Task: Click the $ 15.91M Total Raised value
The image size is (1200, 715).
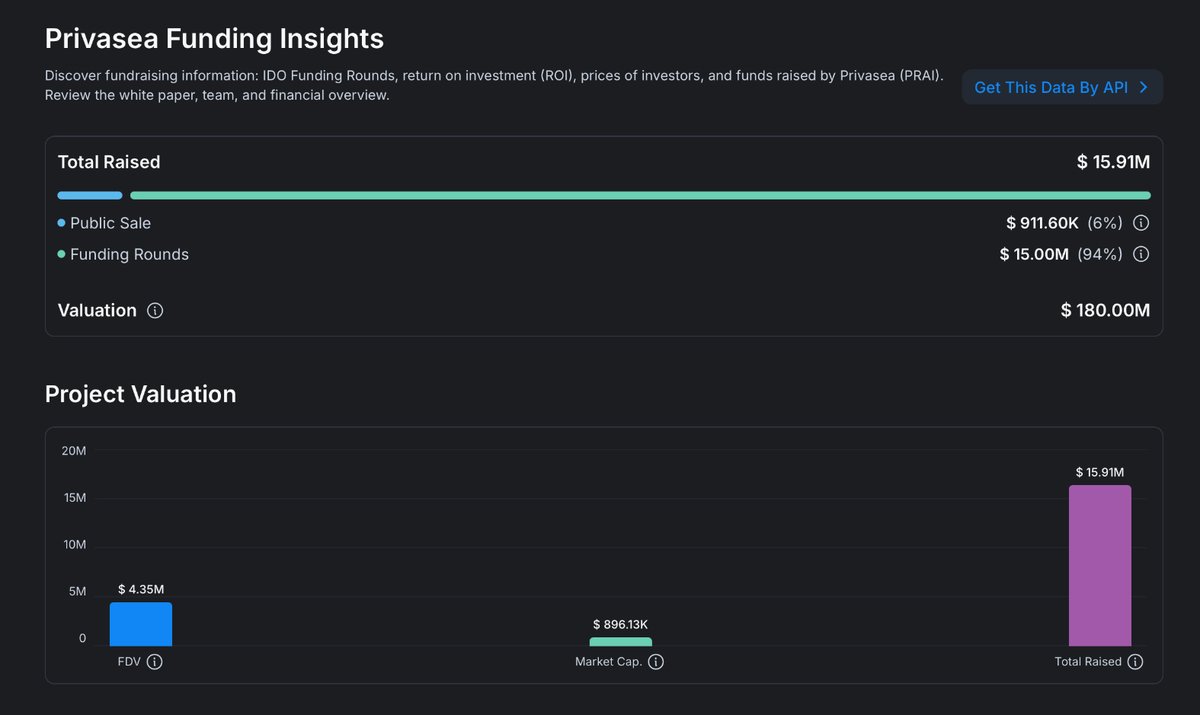Action: click(x=1114, y=161)
